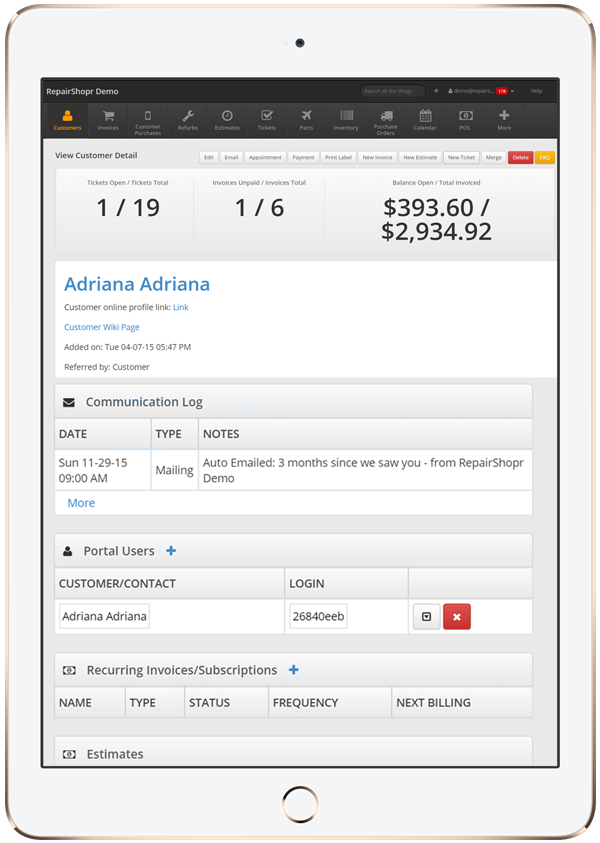Create a New Ticket
The width and height of the screenshot is (600, 843).
[461, 158]
